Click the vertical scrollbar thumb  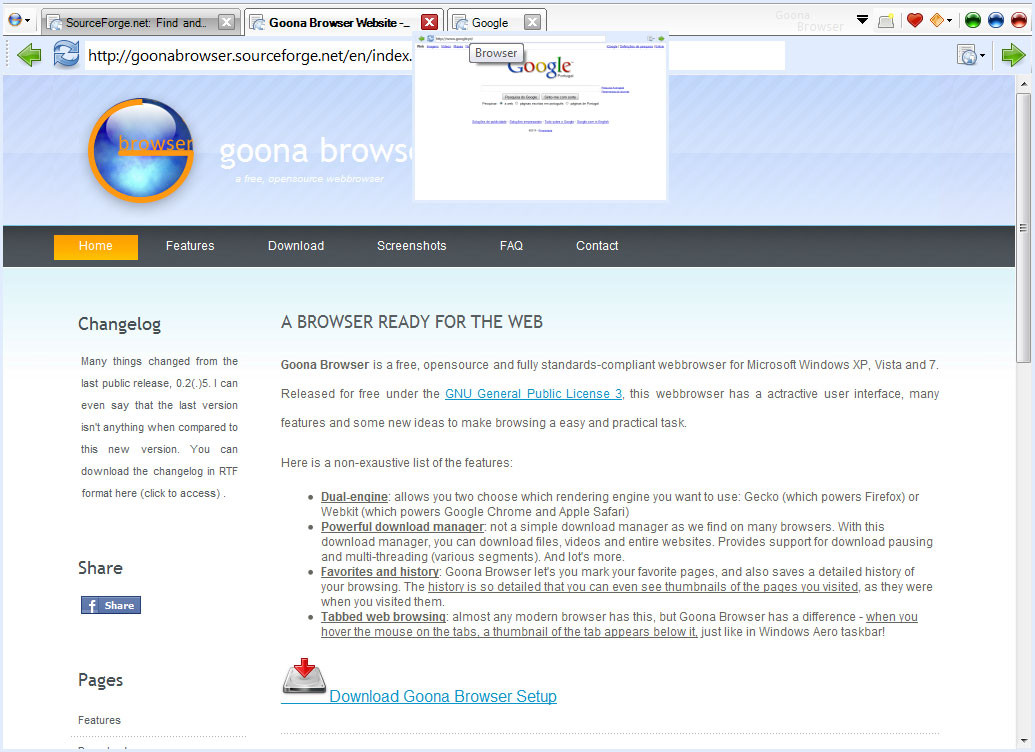(x=1024, y=228)
